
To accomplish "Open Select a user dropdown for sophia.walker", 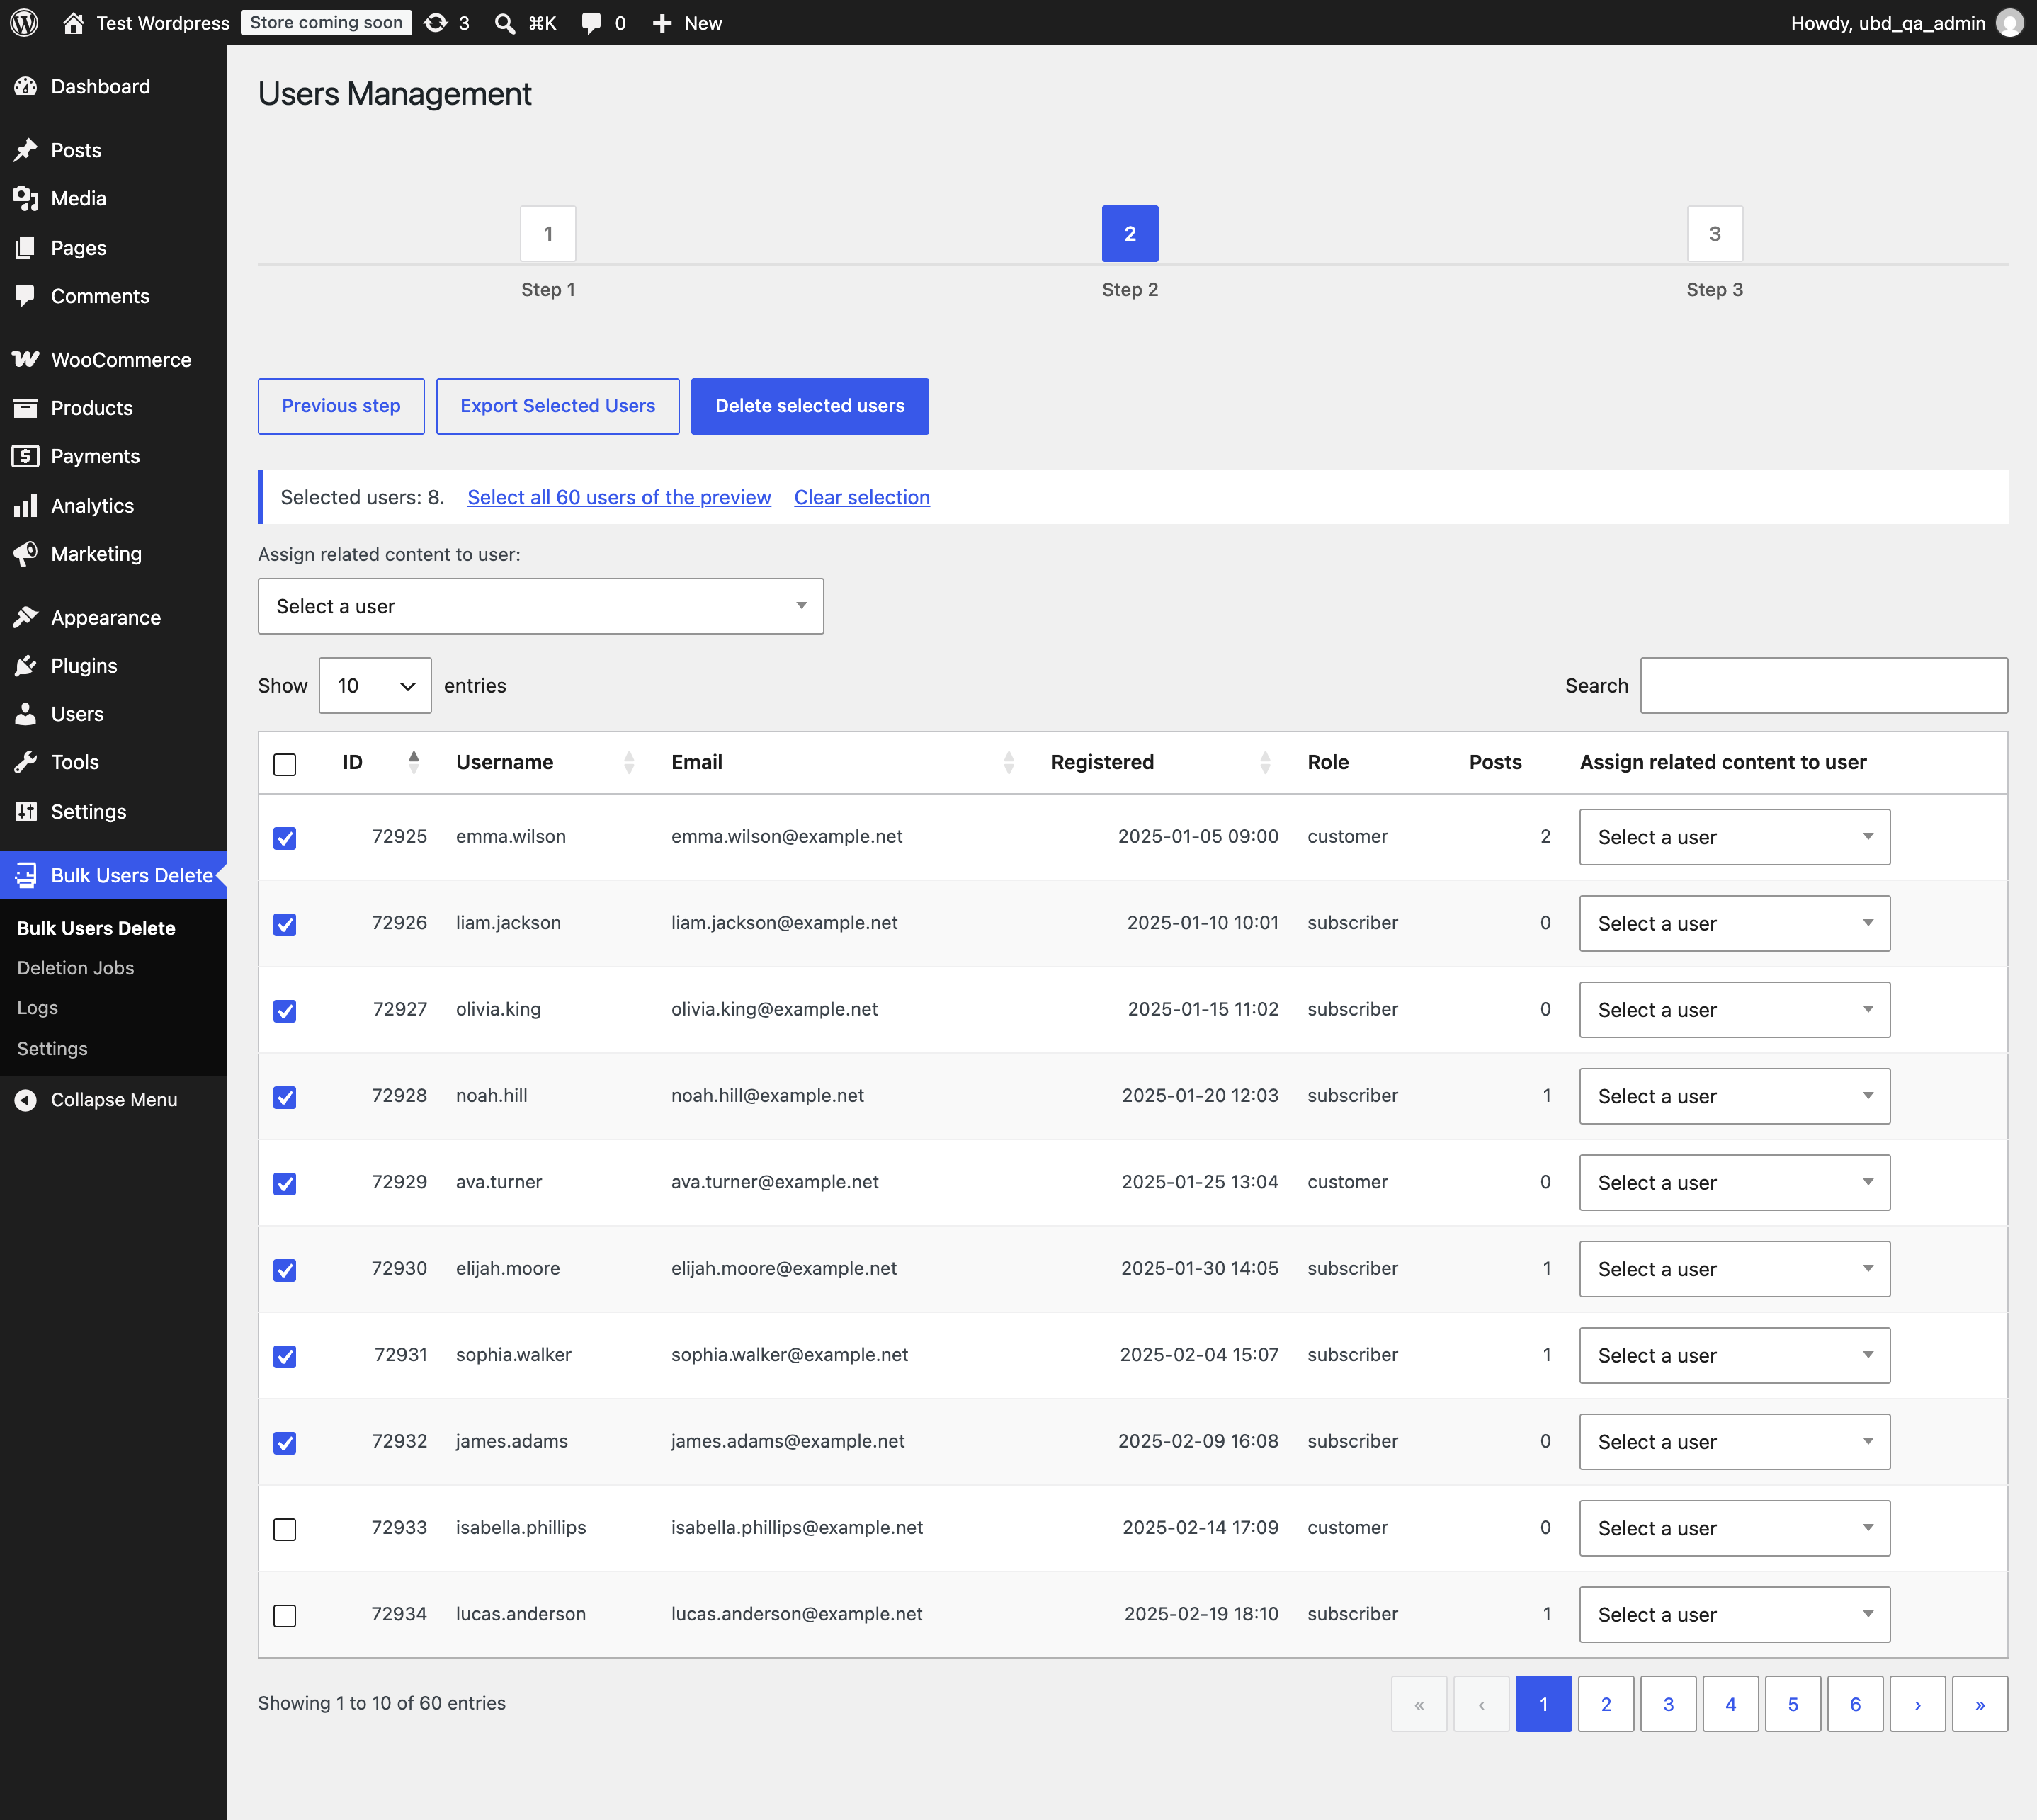I will pos(1734,1355).
